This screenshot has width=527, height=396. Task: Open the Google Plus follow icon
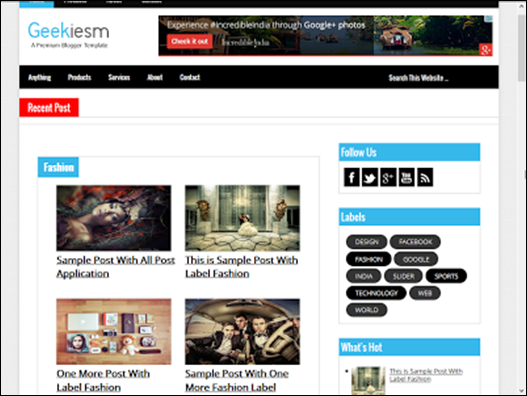(388, 177)
